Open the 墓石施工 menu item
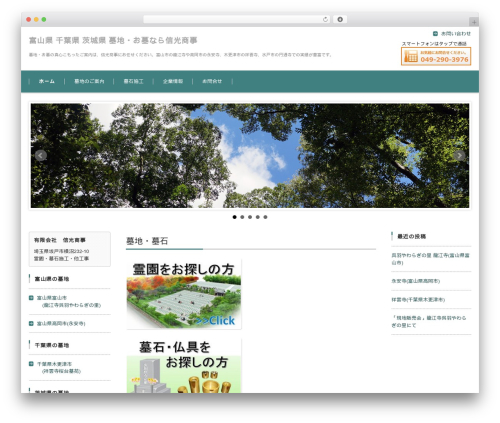 [x=133, y=81]
